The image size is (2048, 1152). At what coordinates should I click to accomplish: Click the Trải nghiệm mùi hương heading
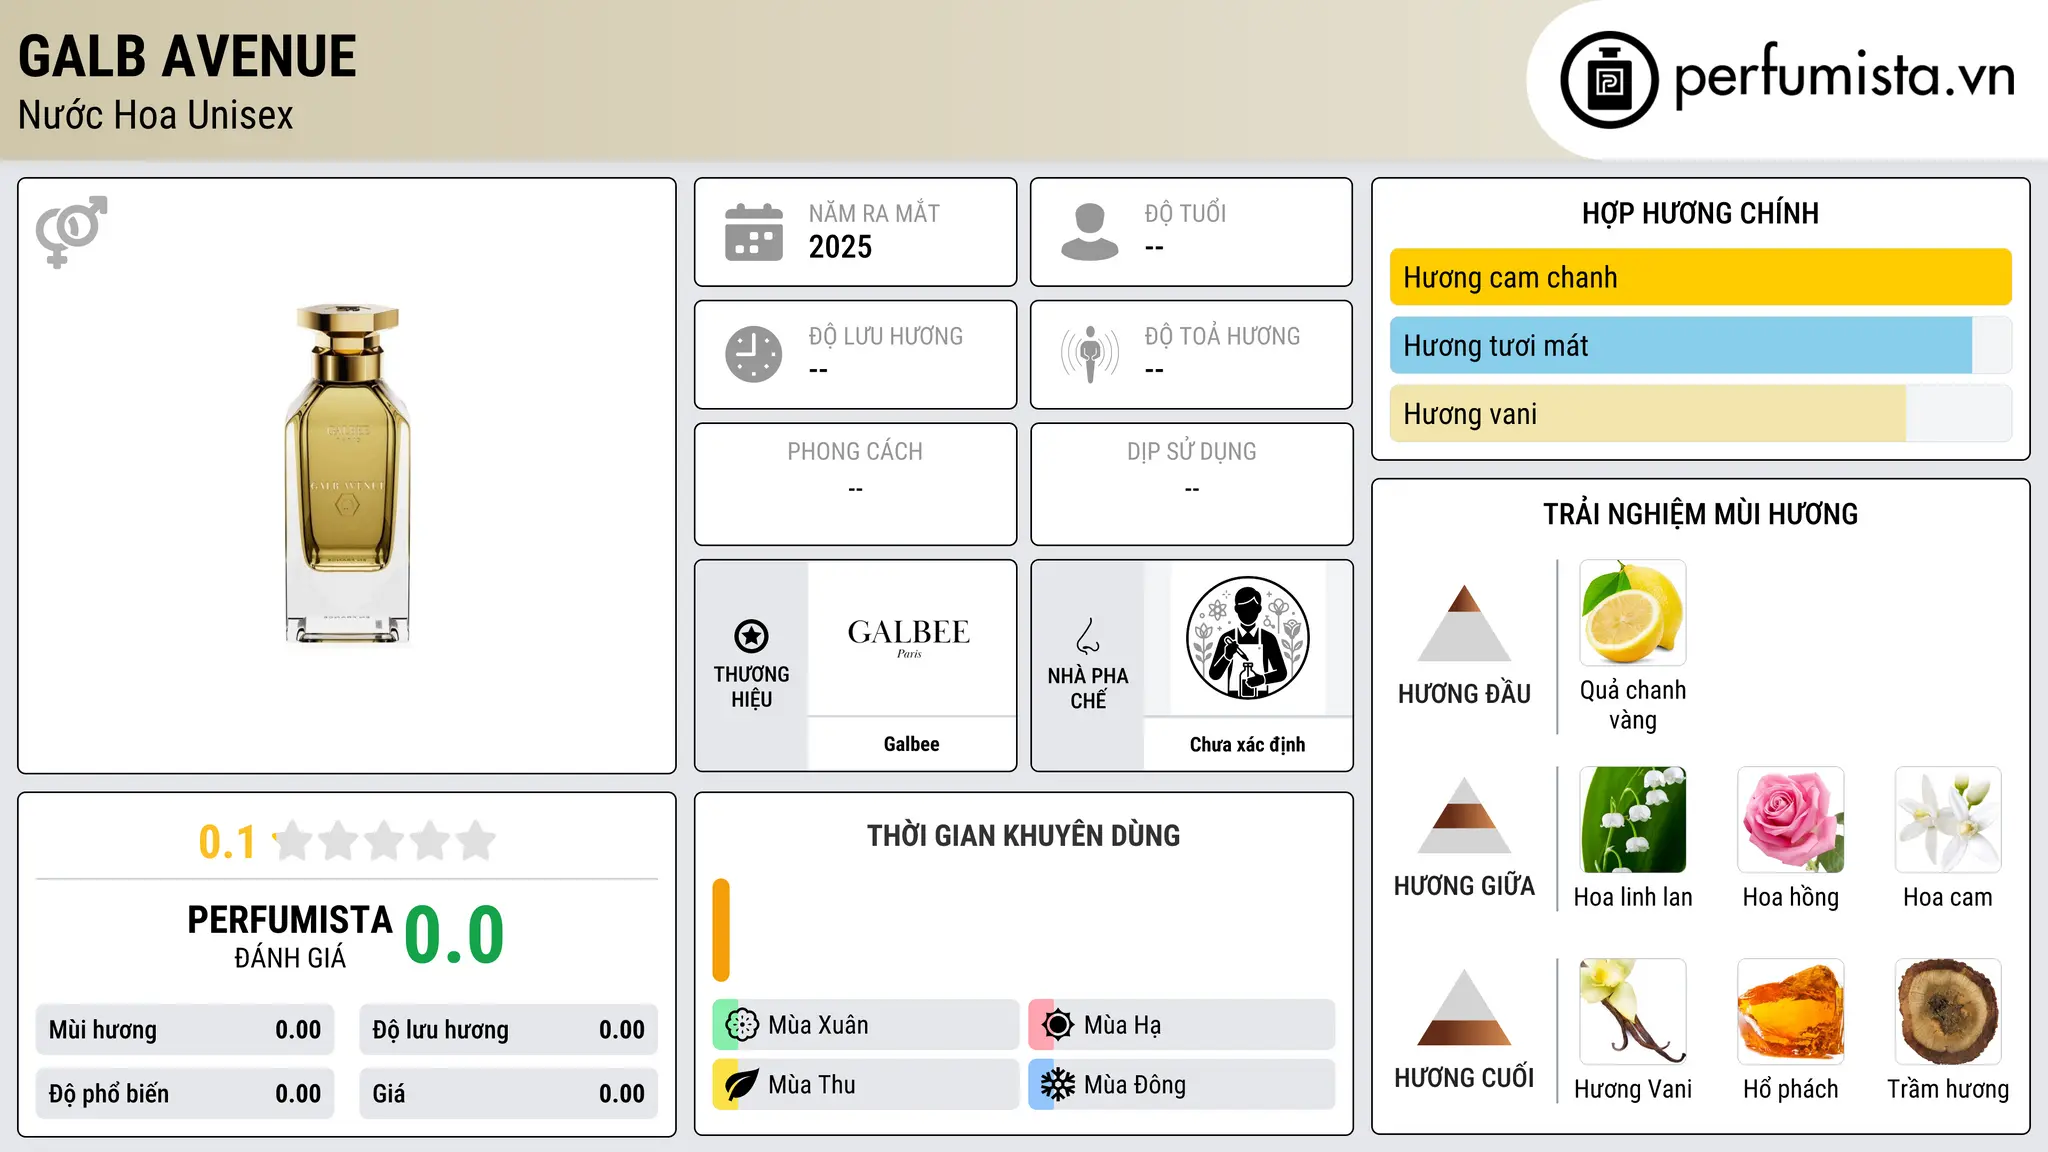click(x=1700, y=514)
